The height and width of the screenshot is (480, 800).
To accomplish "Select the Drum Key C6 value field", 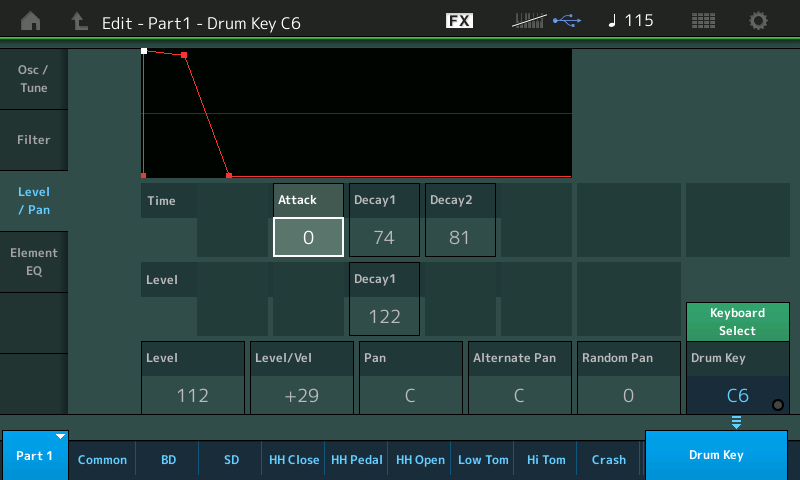I will tap(736, 395).
